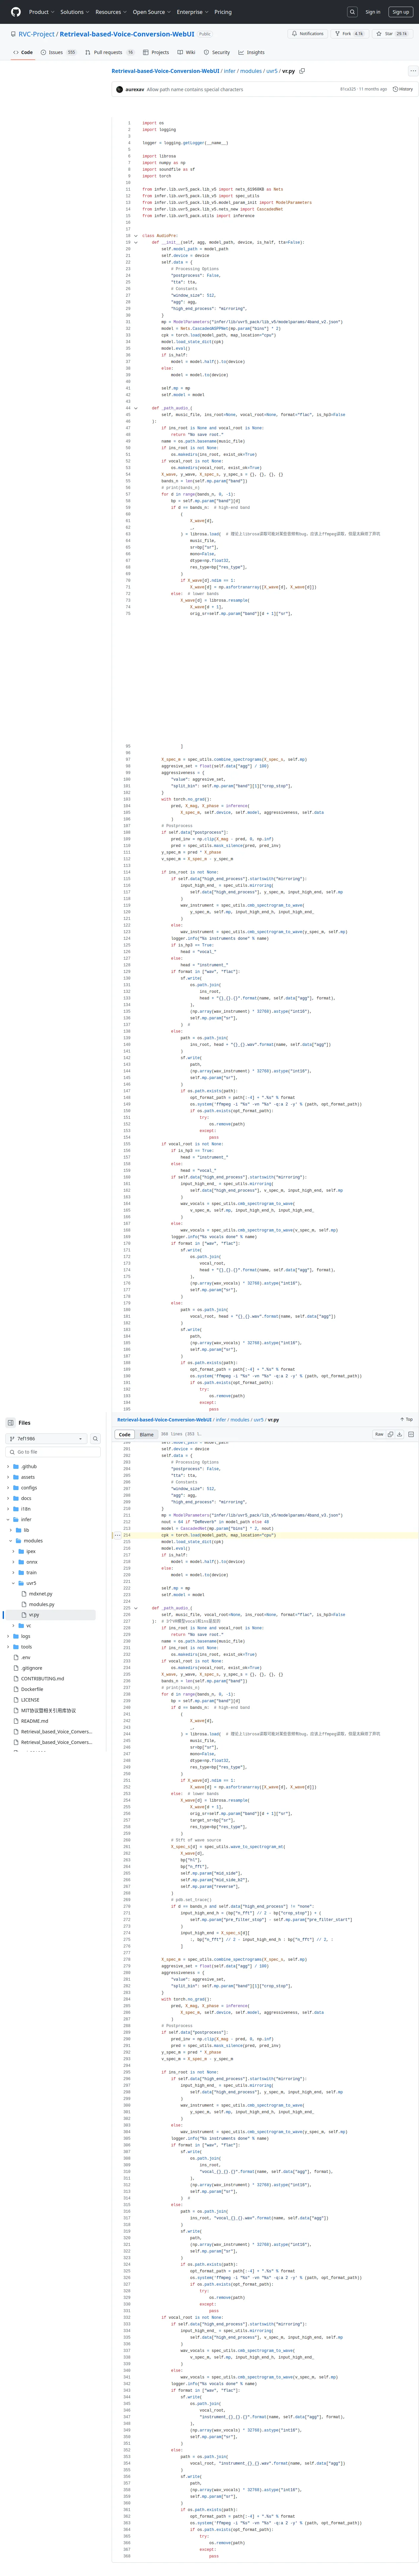Open the assets folder in file tree
The height and width of the screenshot is (2576, 419).
pyautogui.click(x=28, y=1477)
